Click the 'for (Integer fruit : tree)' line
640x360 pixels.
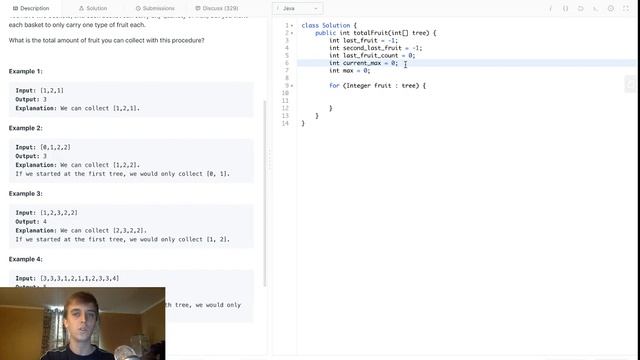click(377, 86)
